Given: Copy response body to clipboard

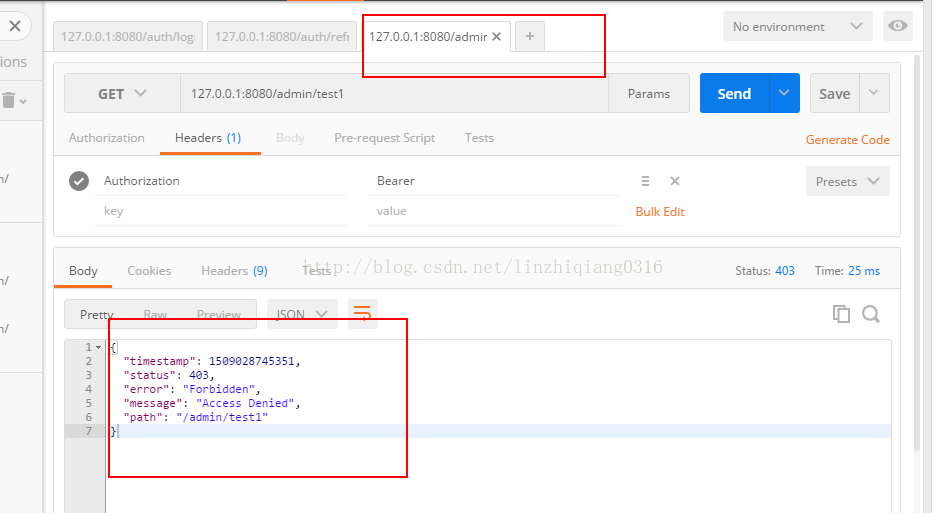Looking at the screenshot, I should (841, 314).
